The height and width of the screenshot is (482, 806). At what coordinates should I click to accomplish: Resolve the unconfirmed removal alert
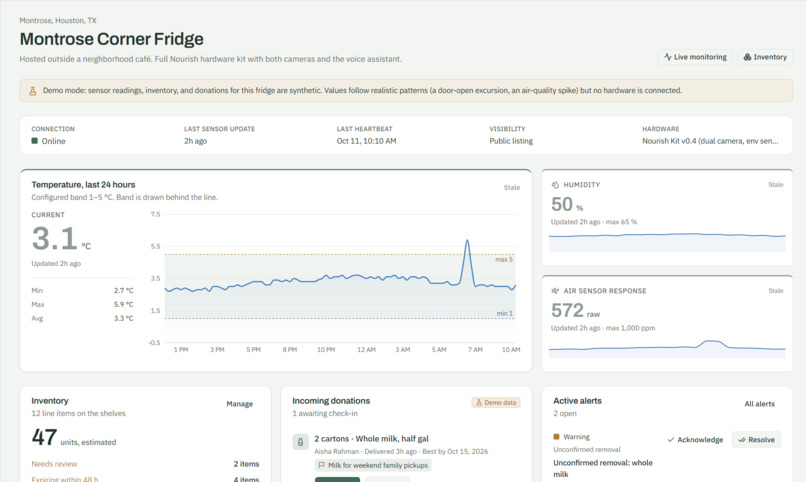[757, 440]
